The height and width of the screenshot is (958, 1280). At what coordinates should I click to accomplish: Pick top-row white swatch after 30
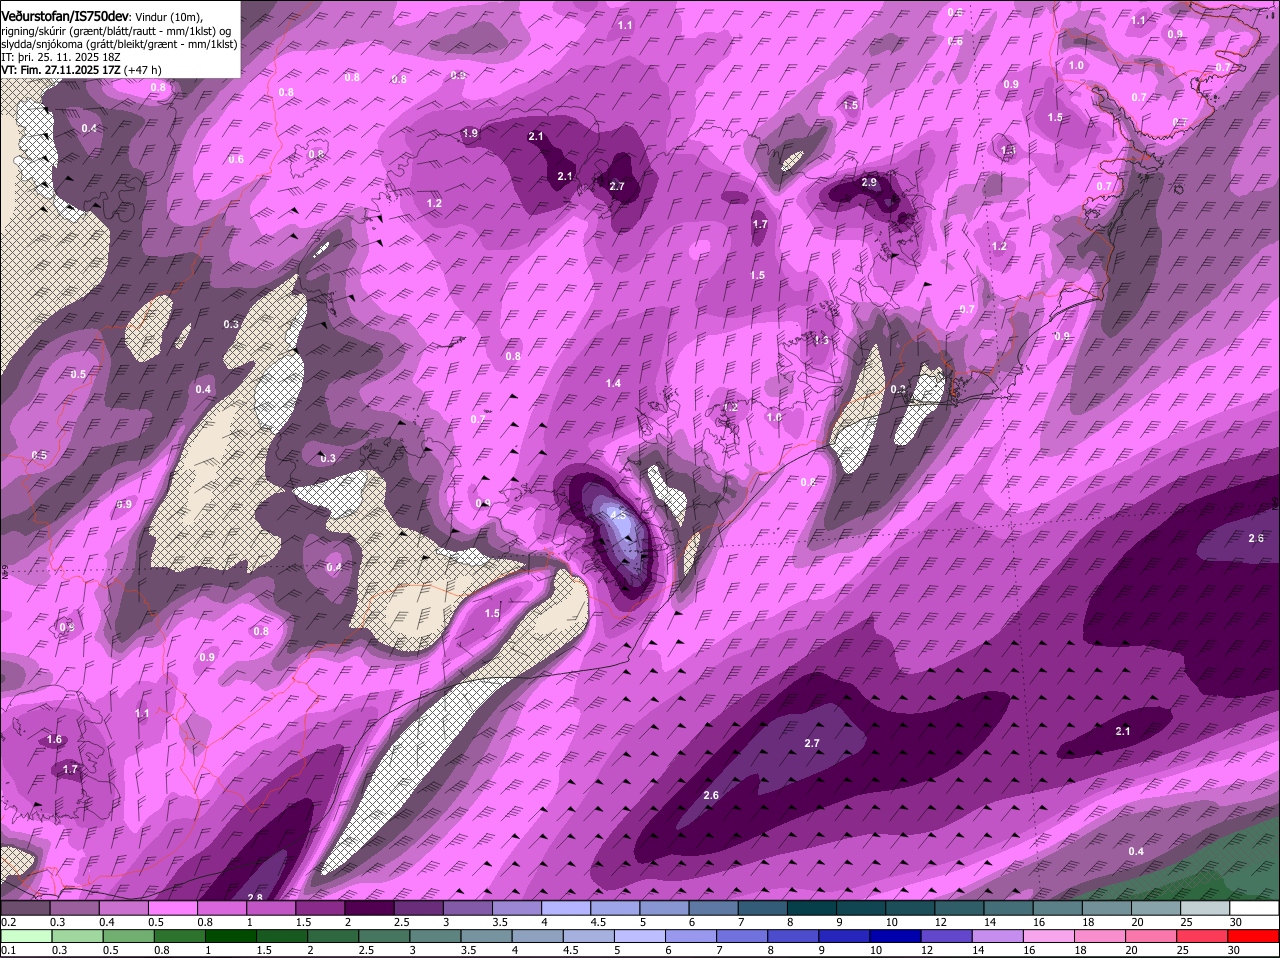click(1255, 908)
